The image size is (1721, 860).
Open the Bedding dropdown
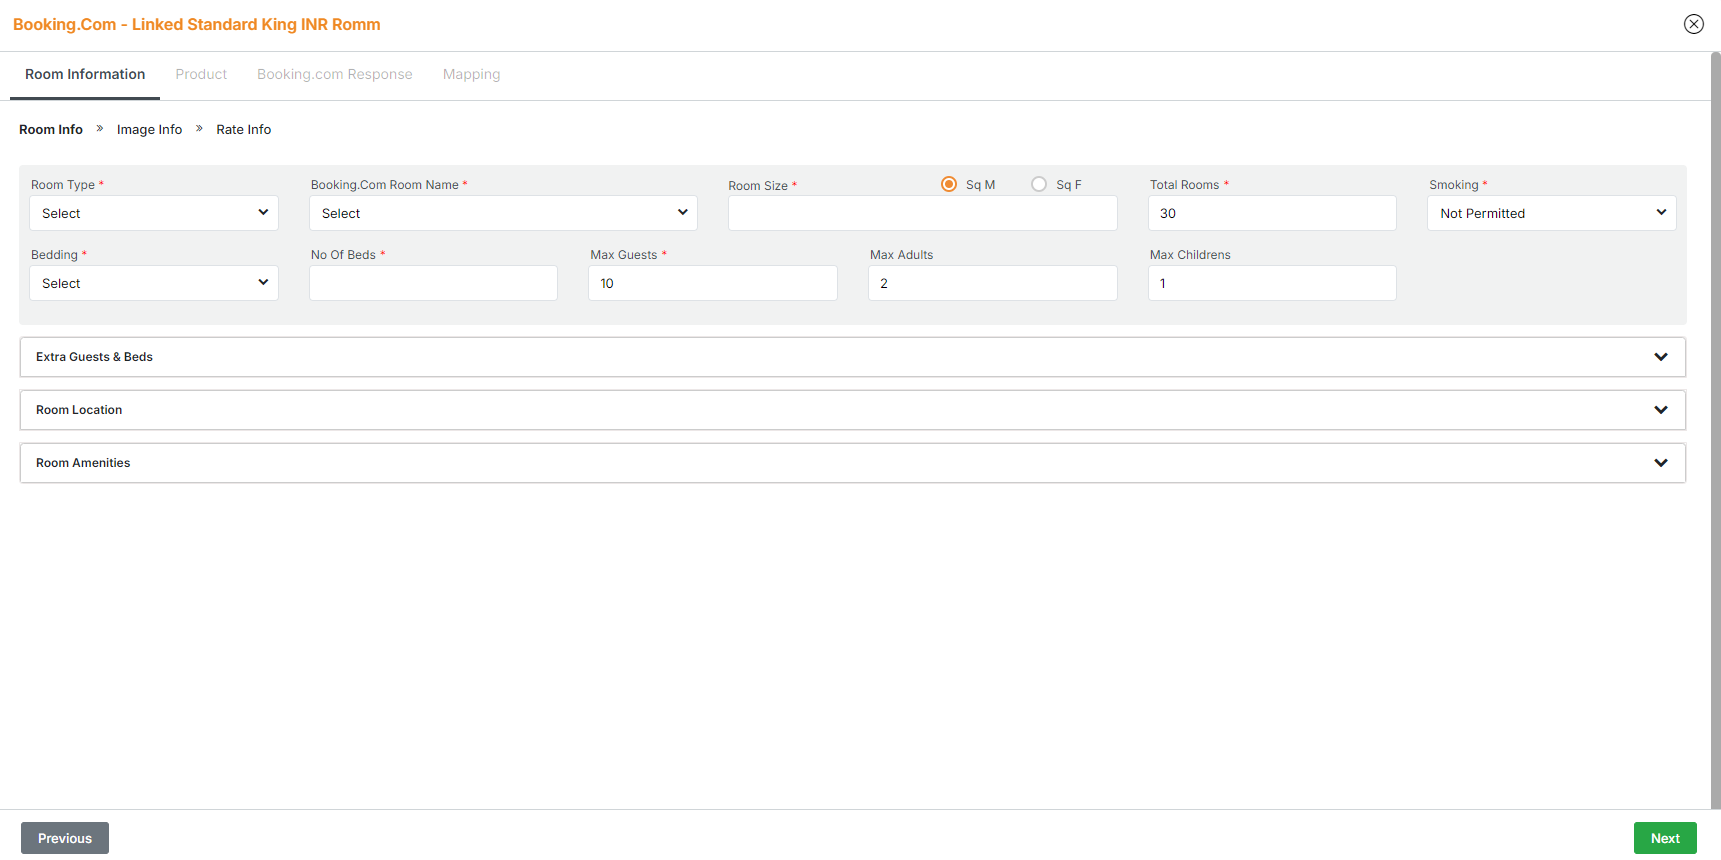154,283
